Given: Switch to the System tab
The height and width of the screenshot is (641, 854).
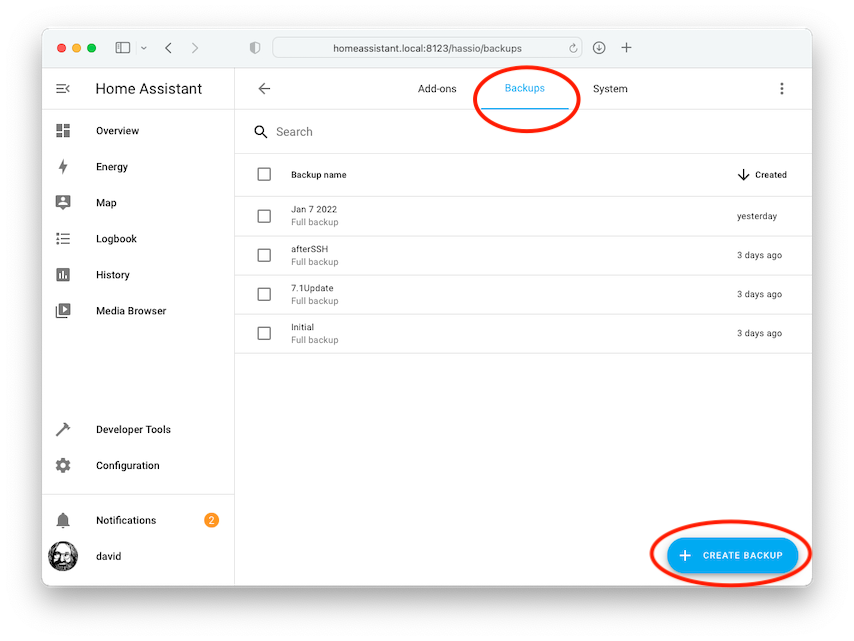Looking at the screenshot, I should [610, 89].
